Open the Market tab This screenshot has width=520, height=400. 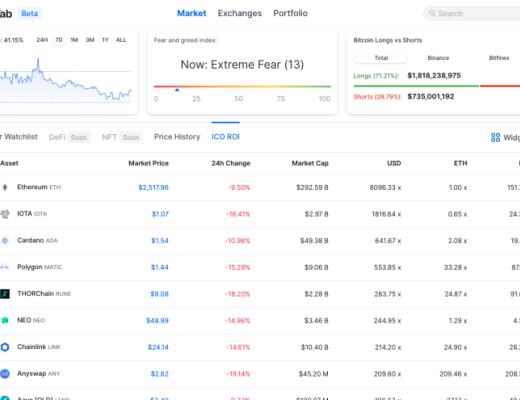[191, 13]
